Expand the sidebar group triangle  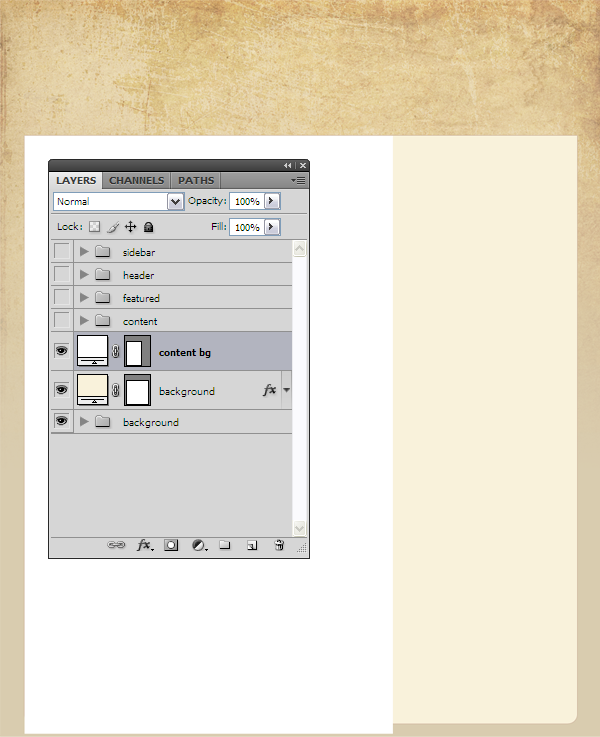coord(84,251)
